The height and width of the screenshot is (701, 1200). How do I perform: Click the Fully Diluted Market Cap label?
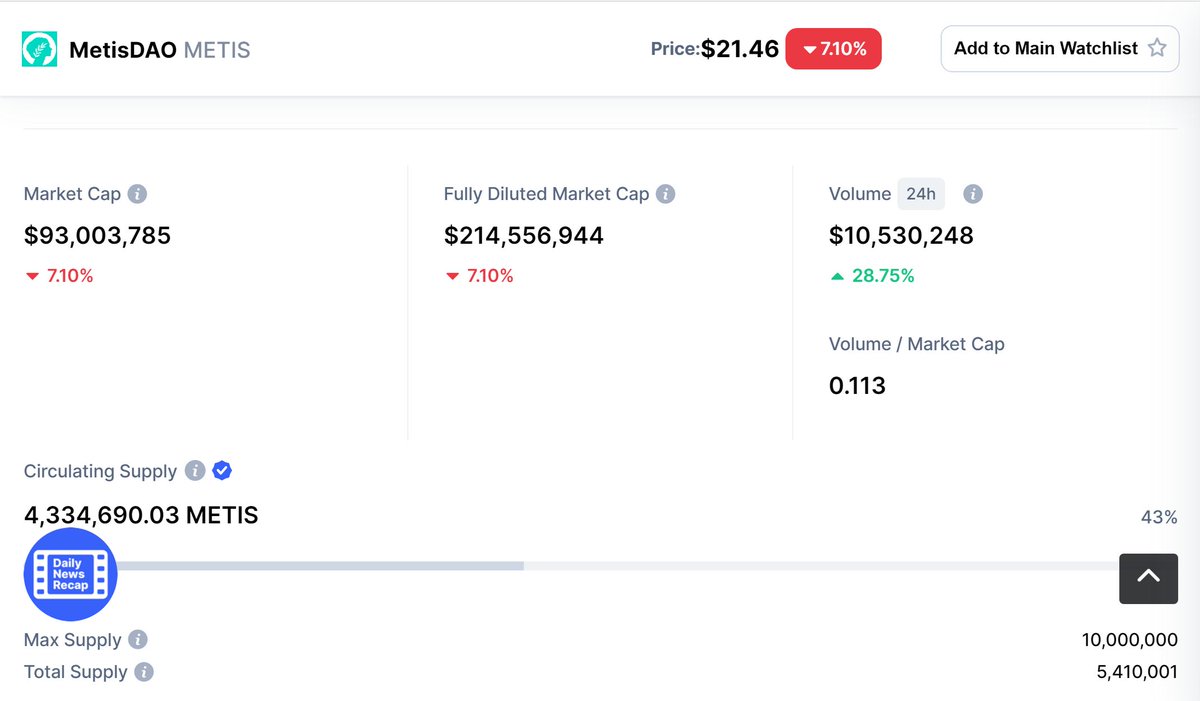click(x=546, y=194)
